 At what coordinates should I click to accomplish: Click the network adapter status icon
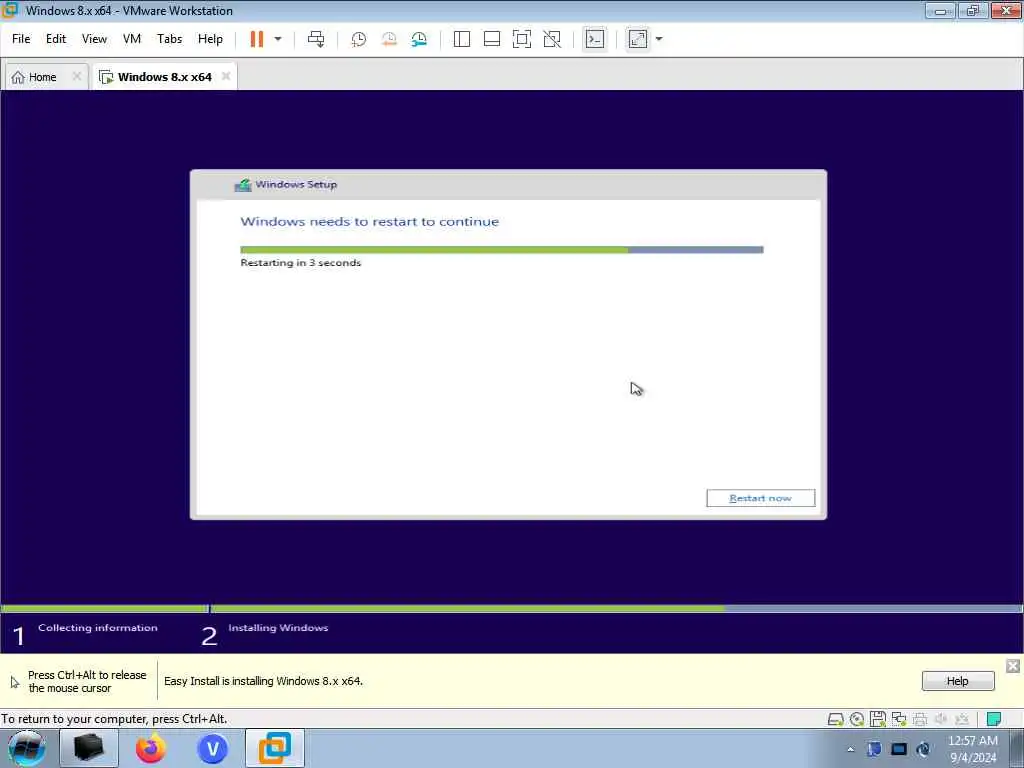tap(899, 720)
